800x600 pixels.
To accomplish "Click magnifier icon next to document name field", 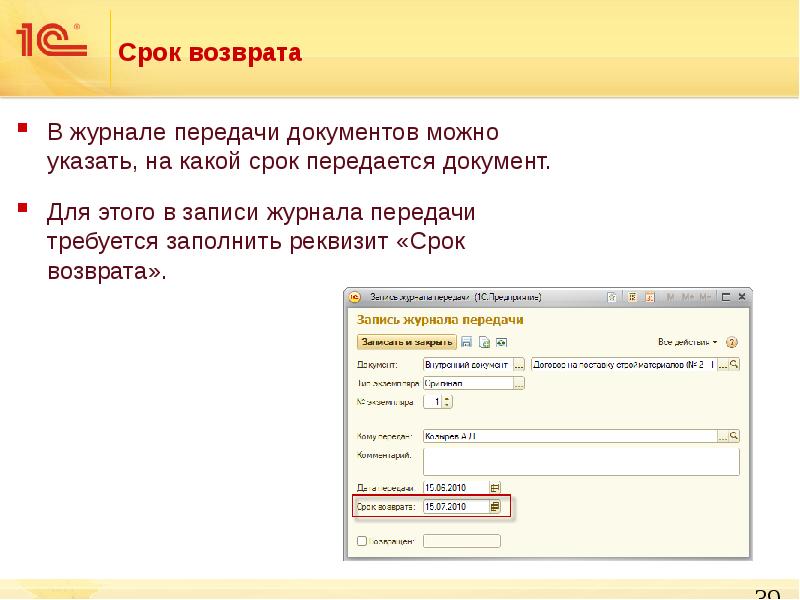I will 734,364.
